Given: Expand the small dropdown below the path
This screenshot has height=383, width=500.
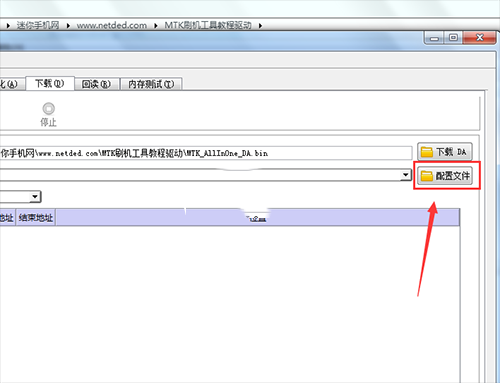Looking at the screenshot, I should [35, 197].
